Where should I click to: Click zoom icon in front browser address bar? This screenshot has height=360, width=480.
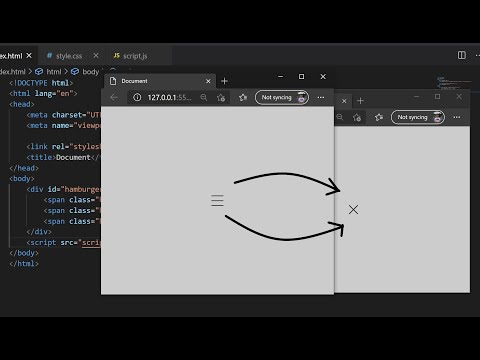[x=204, y=97]
